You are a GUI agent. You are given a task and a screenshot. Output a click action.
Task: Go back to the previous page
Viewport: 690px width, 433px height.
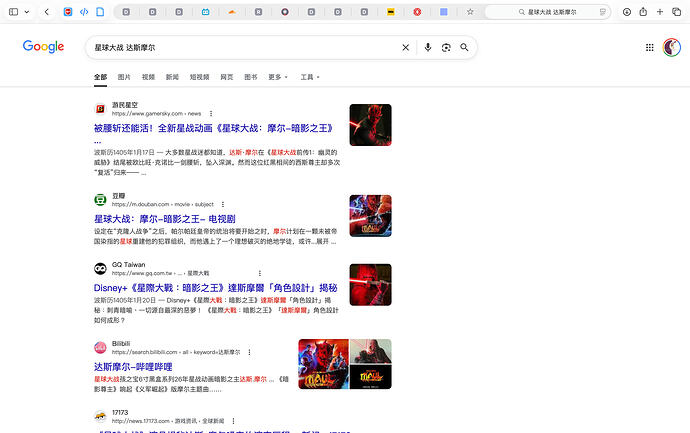coord(47,12)
